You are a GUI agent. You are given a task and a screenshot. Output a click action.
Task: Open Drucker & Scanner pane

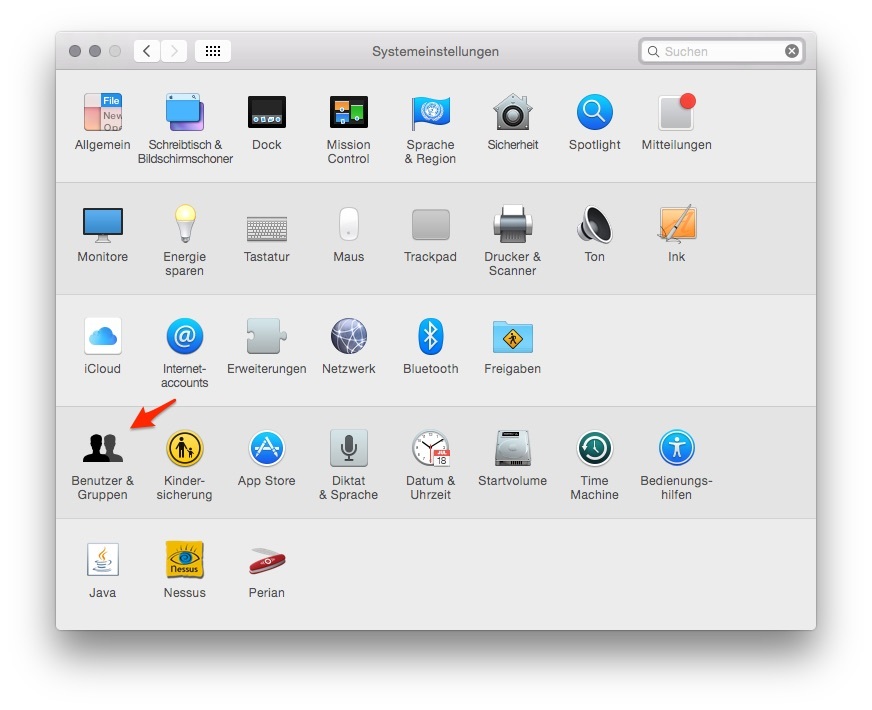(512, 225)
